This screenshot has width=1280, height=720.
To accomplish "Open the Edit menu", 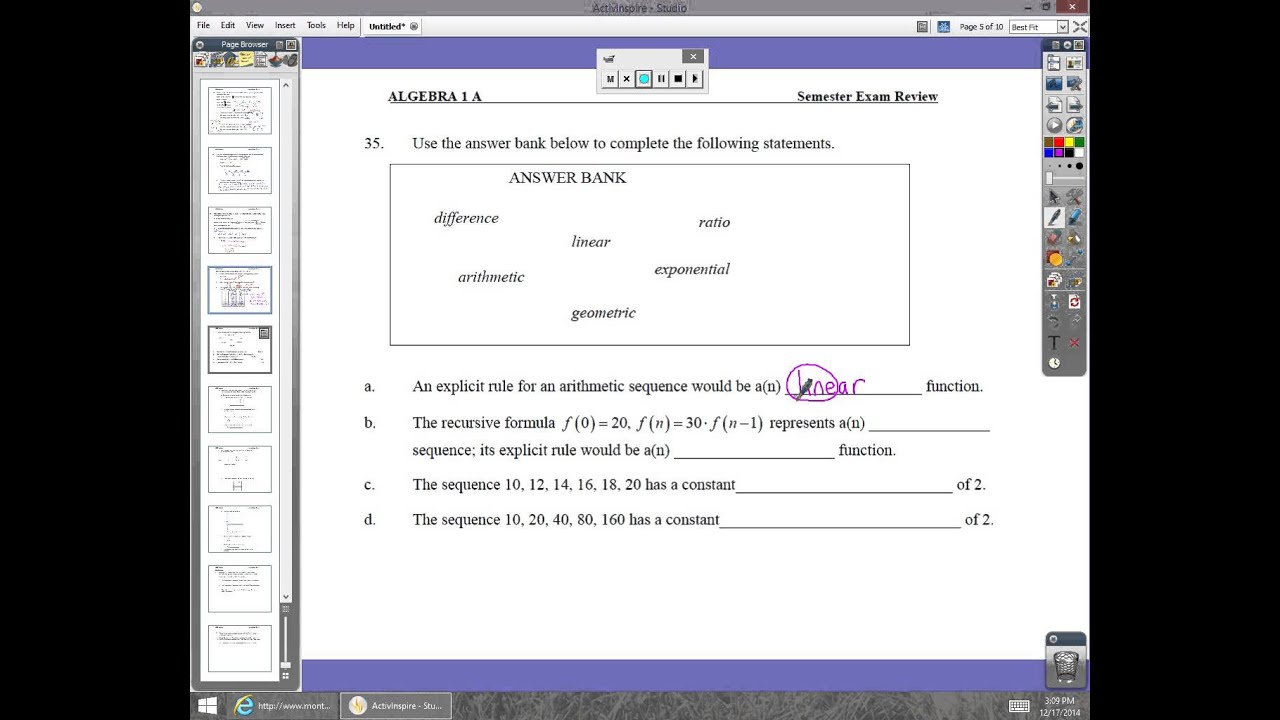I will [228, 25].
